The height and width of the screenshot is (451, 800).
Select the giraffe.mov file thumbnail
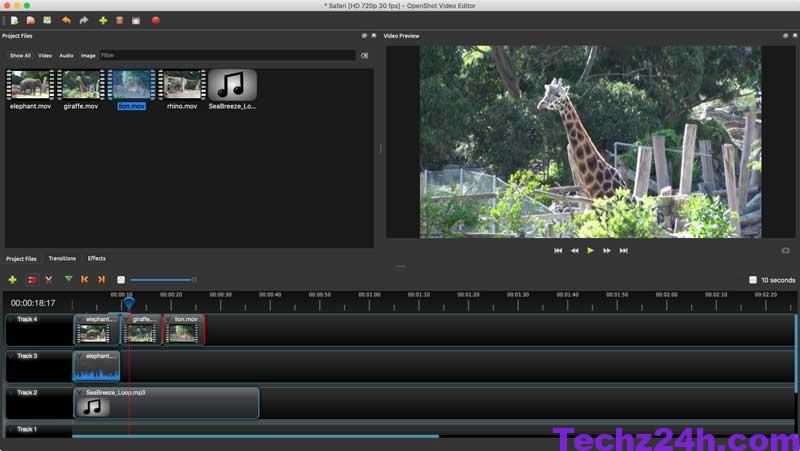tap(81, 85)
